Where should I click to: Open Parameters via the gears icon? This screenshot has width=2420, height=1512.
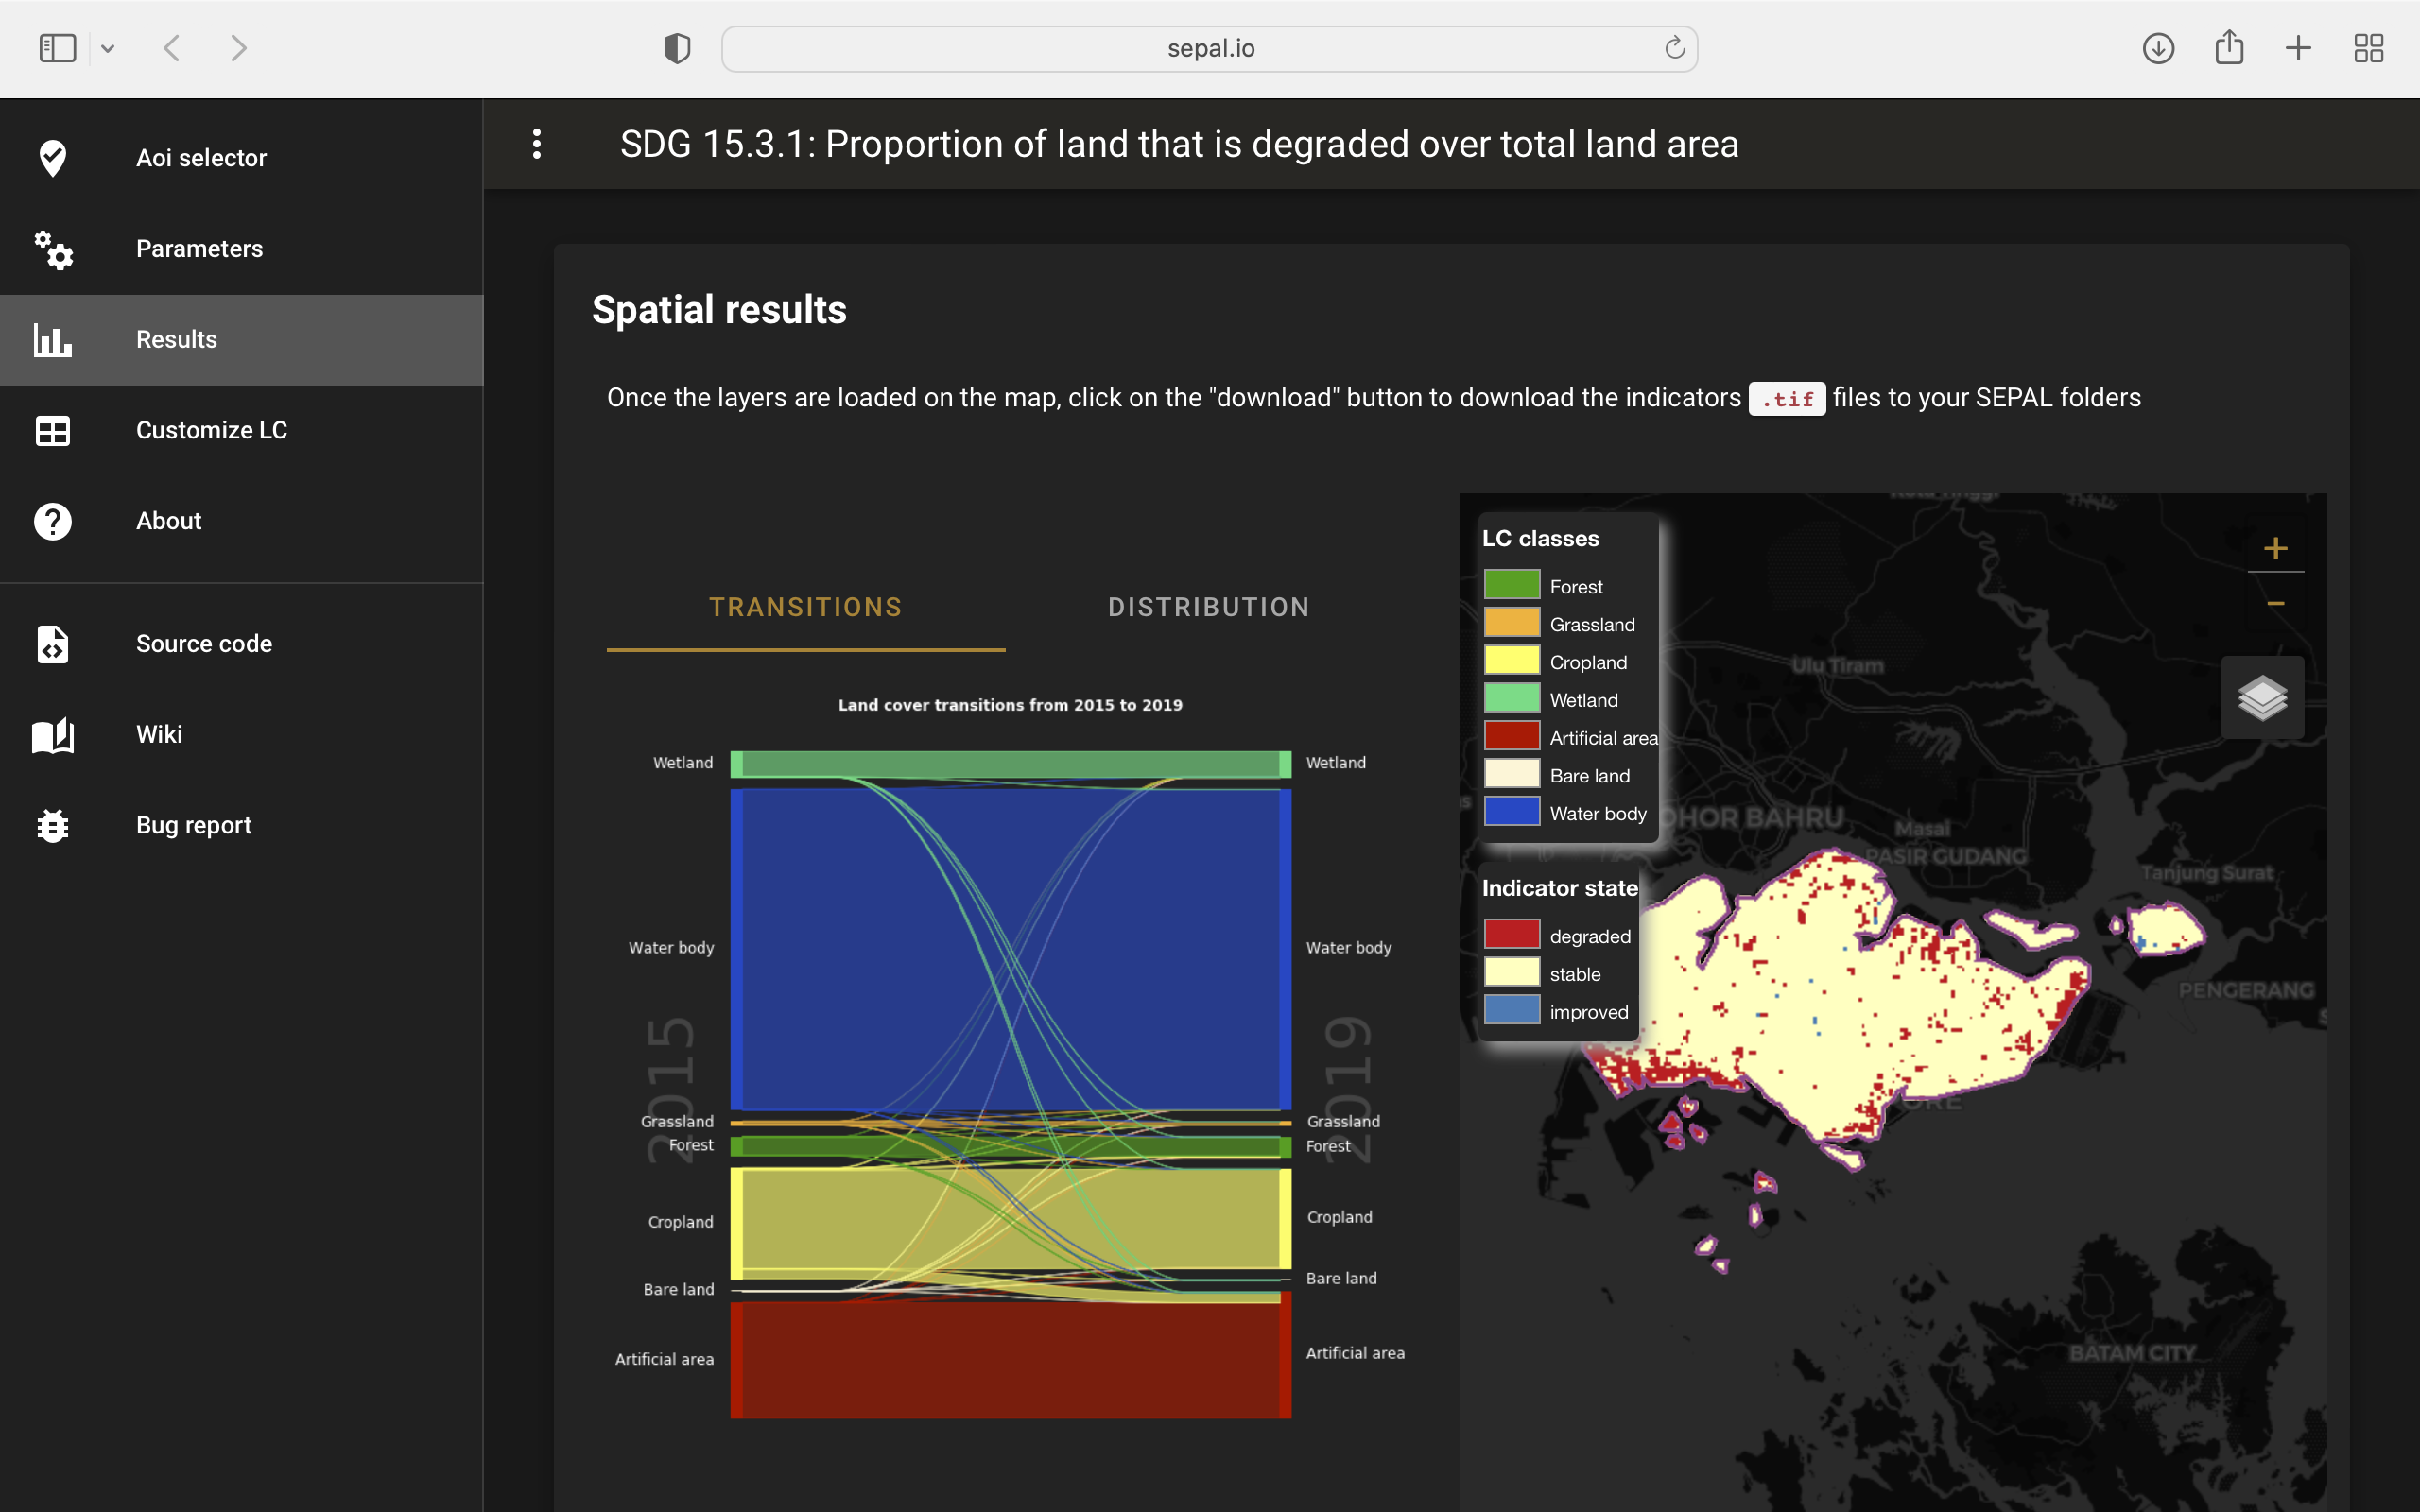click(52, 249)
